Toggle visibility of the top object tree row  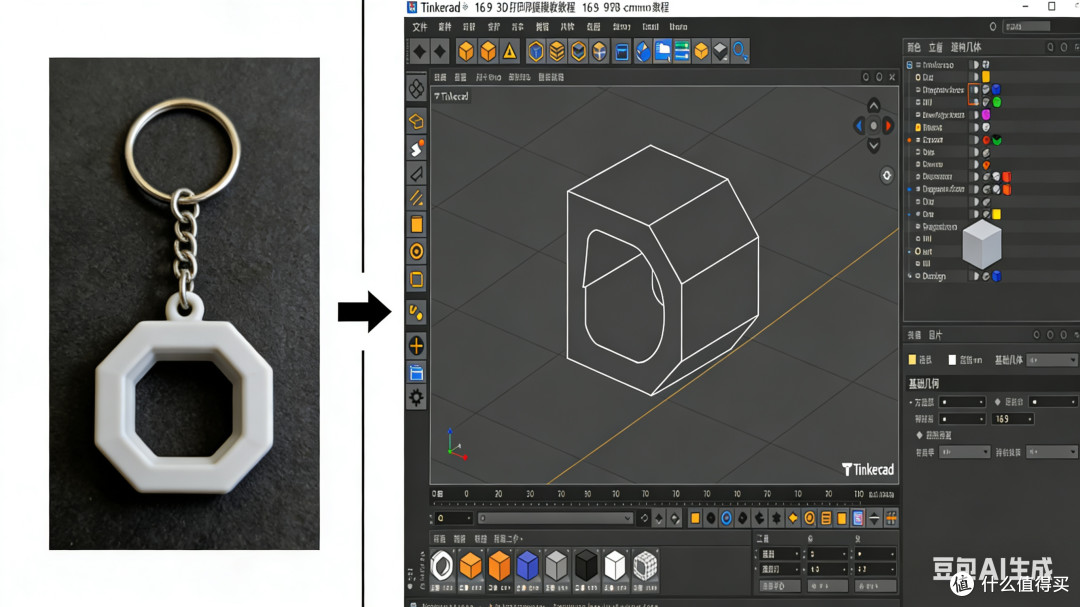tap(975, 65)
